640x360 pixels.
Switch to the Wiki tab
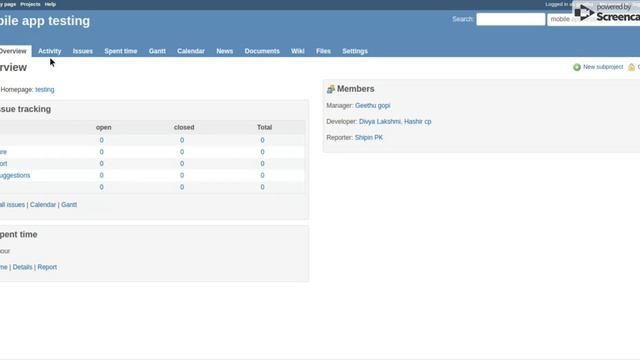pos(298,51)
